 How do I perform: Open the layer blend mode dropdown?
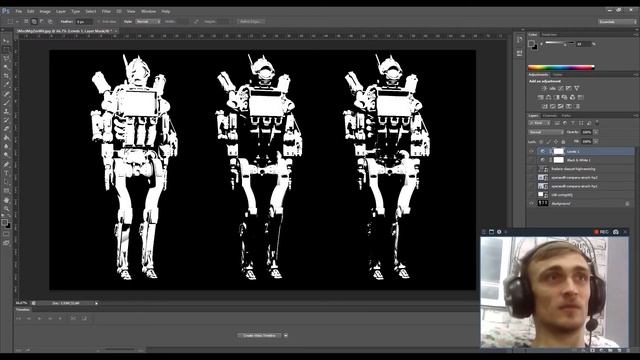pyautogui.click(x=546, y=132)
